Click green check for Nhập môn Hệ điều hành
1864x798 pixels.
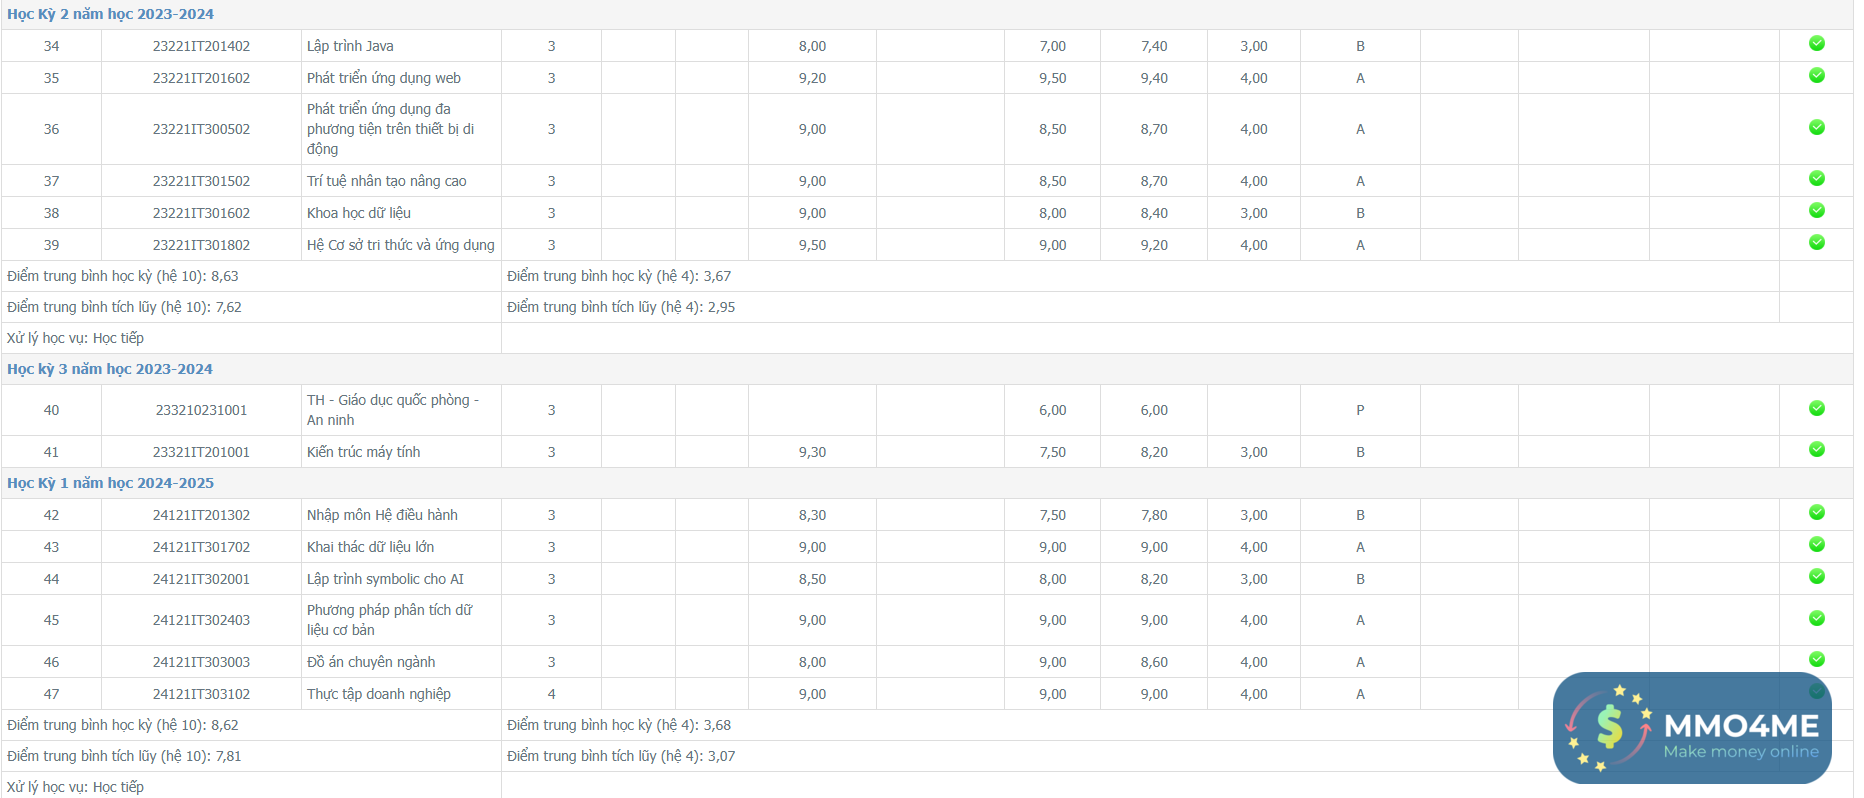(1816, 513)
